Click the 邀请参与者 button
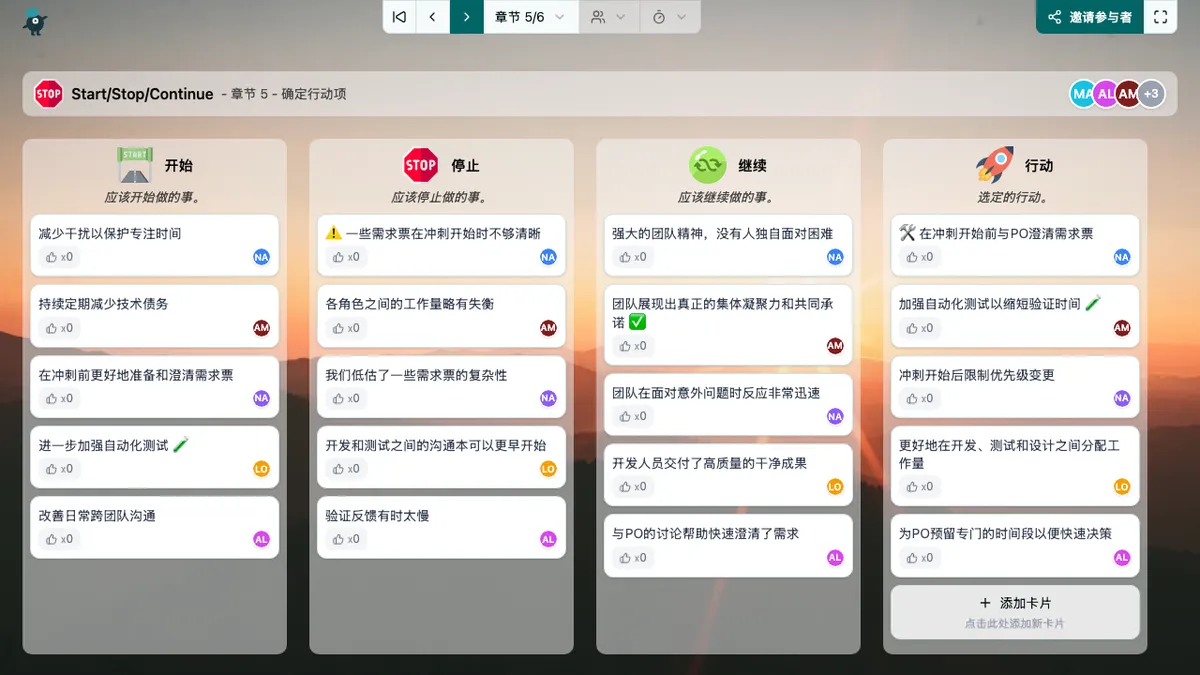The height and width of the screenshot is (675, 1200). (x=1089, y=17)
